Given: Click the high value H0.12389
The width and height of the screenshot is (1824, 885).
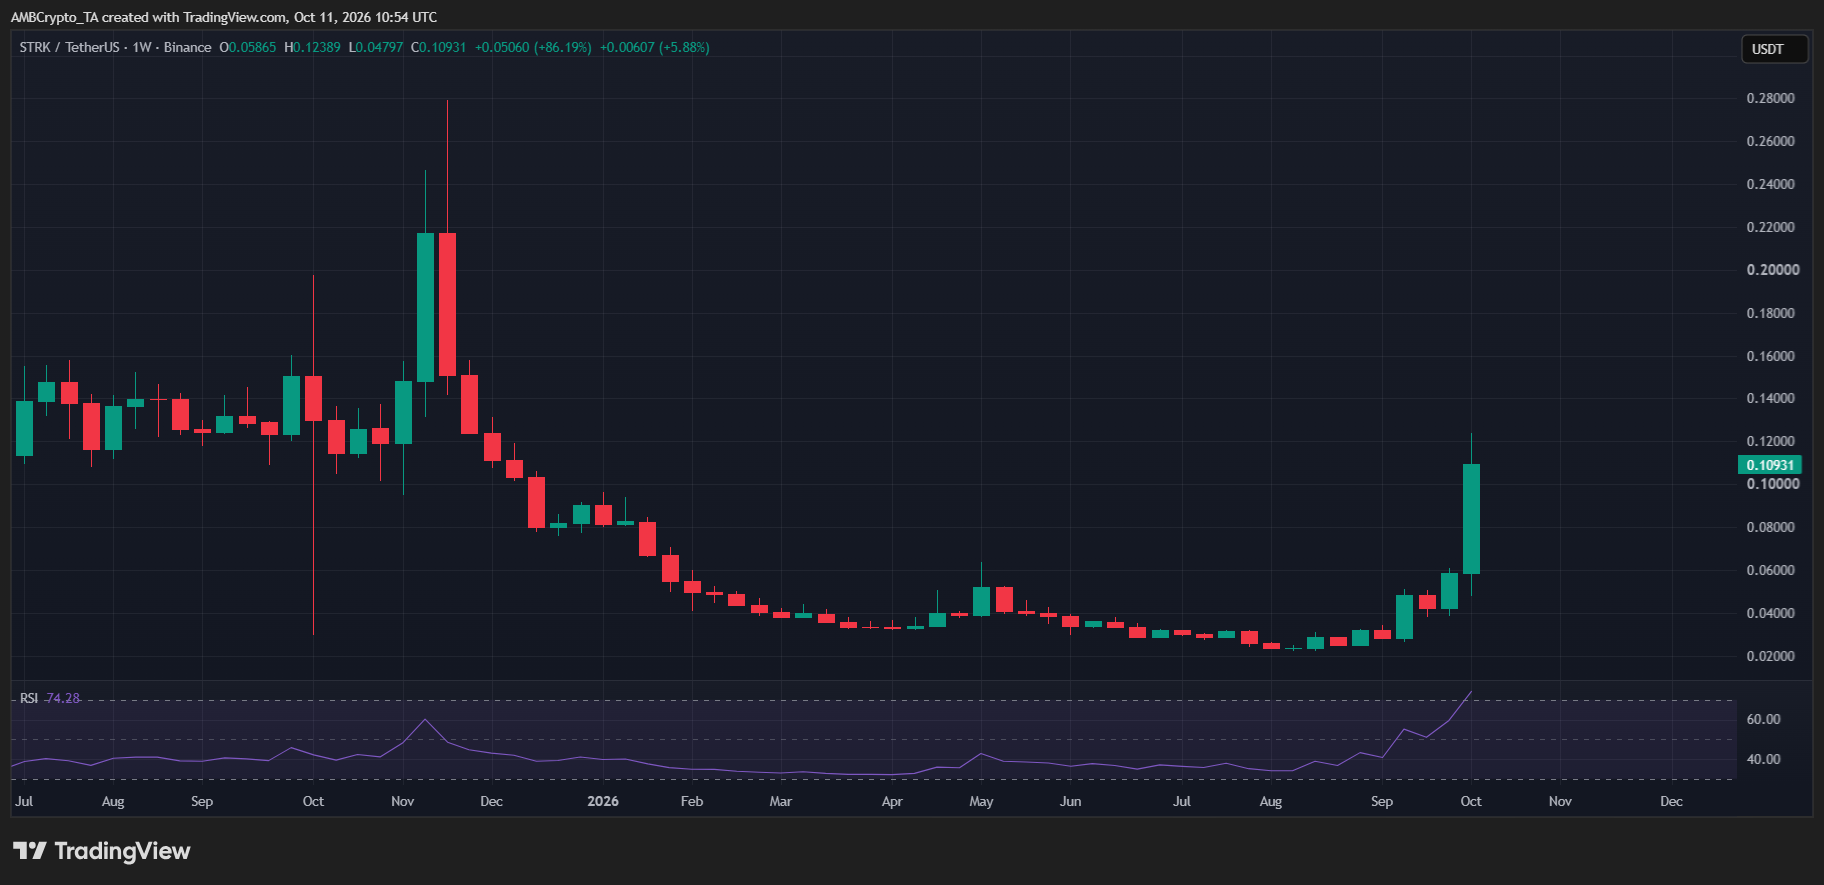Looking at the screenshot, I should click(x=312, y=47).
